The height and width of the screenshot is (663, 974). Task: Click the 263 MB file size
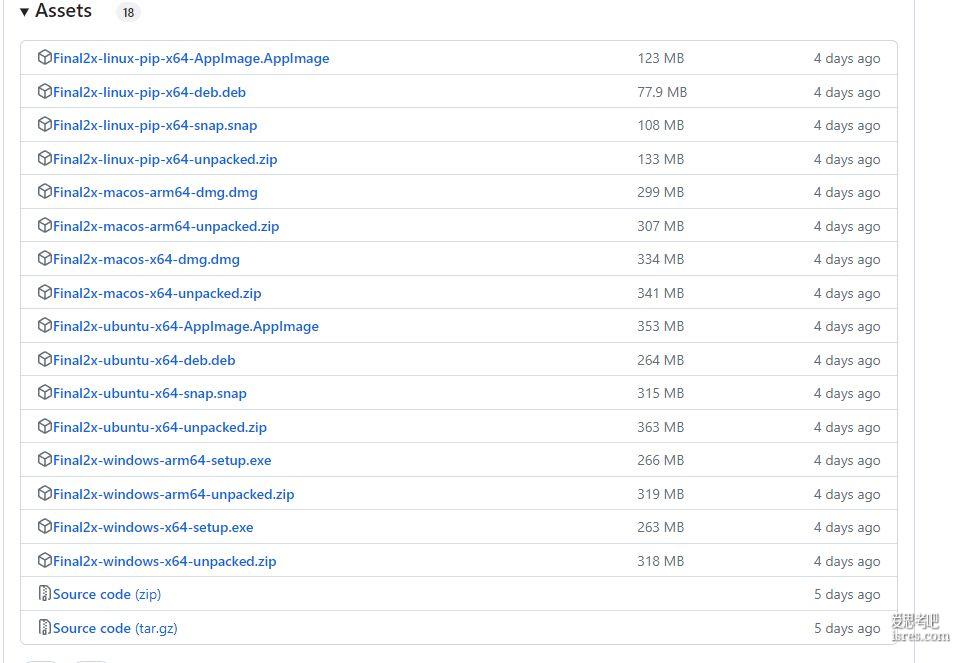(x=660, y=528)
